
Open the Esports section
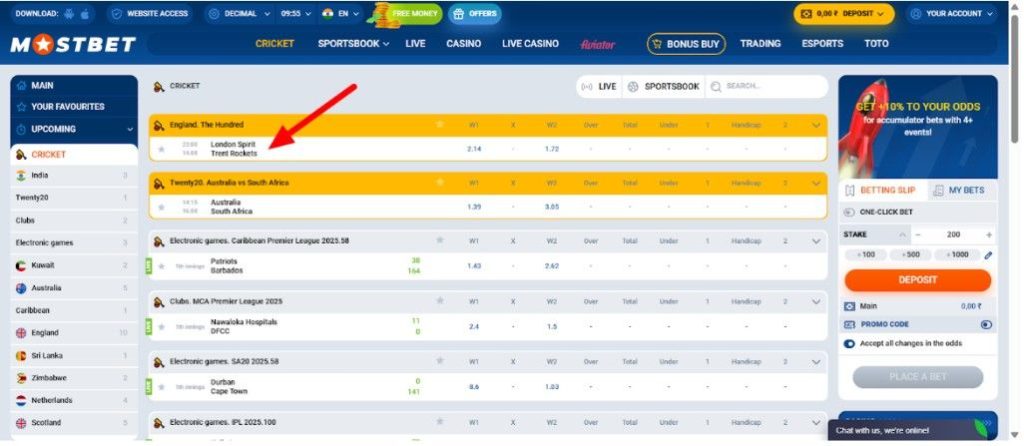822,44
